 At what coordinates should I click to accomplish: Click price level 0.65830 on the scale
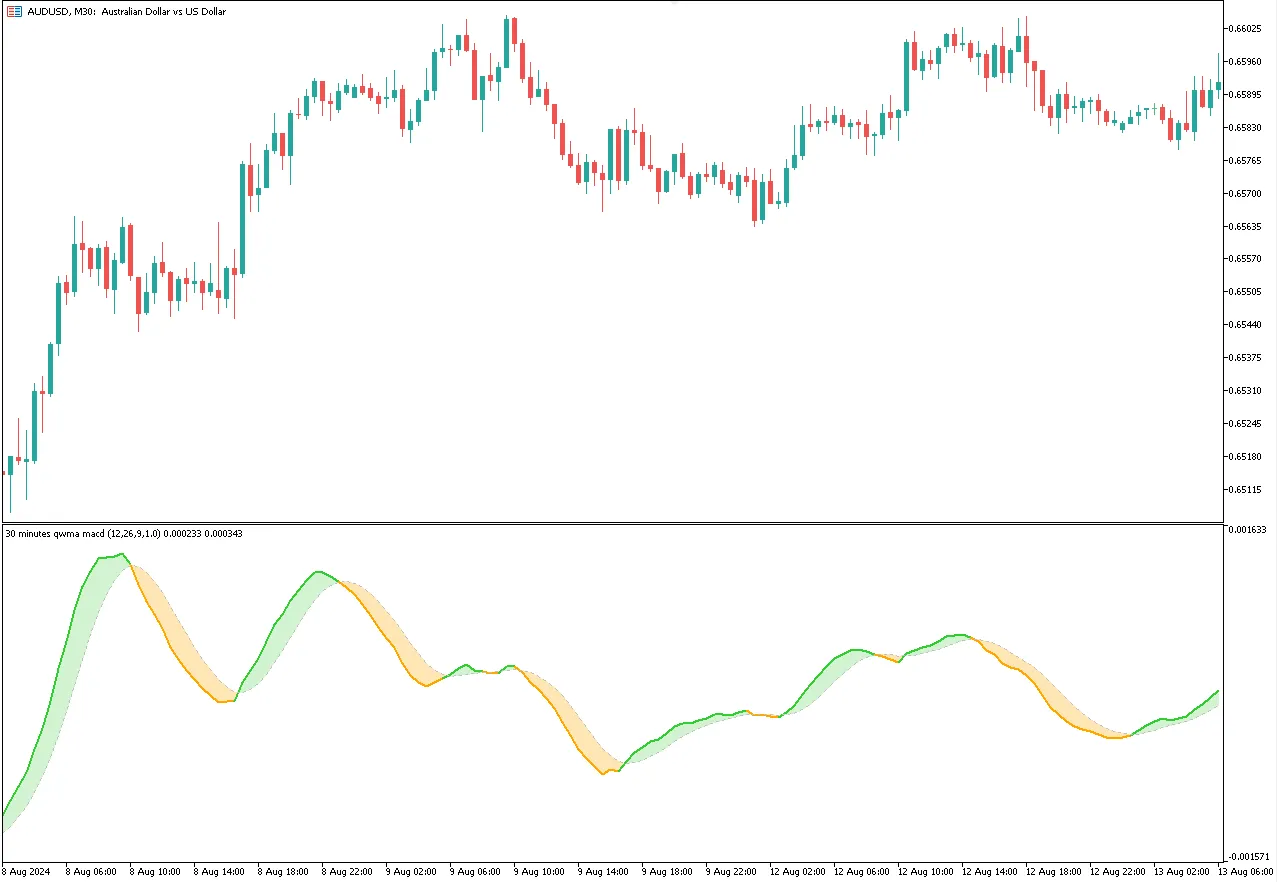click(x=1247, y=128)
